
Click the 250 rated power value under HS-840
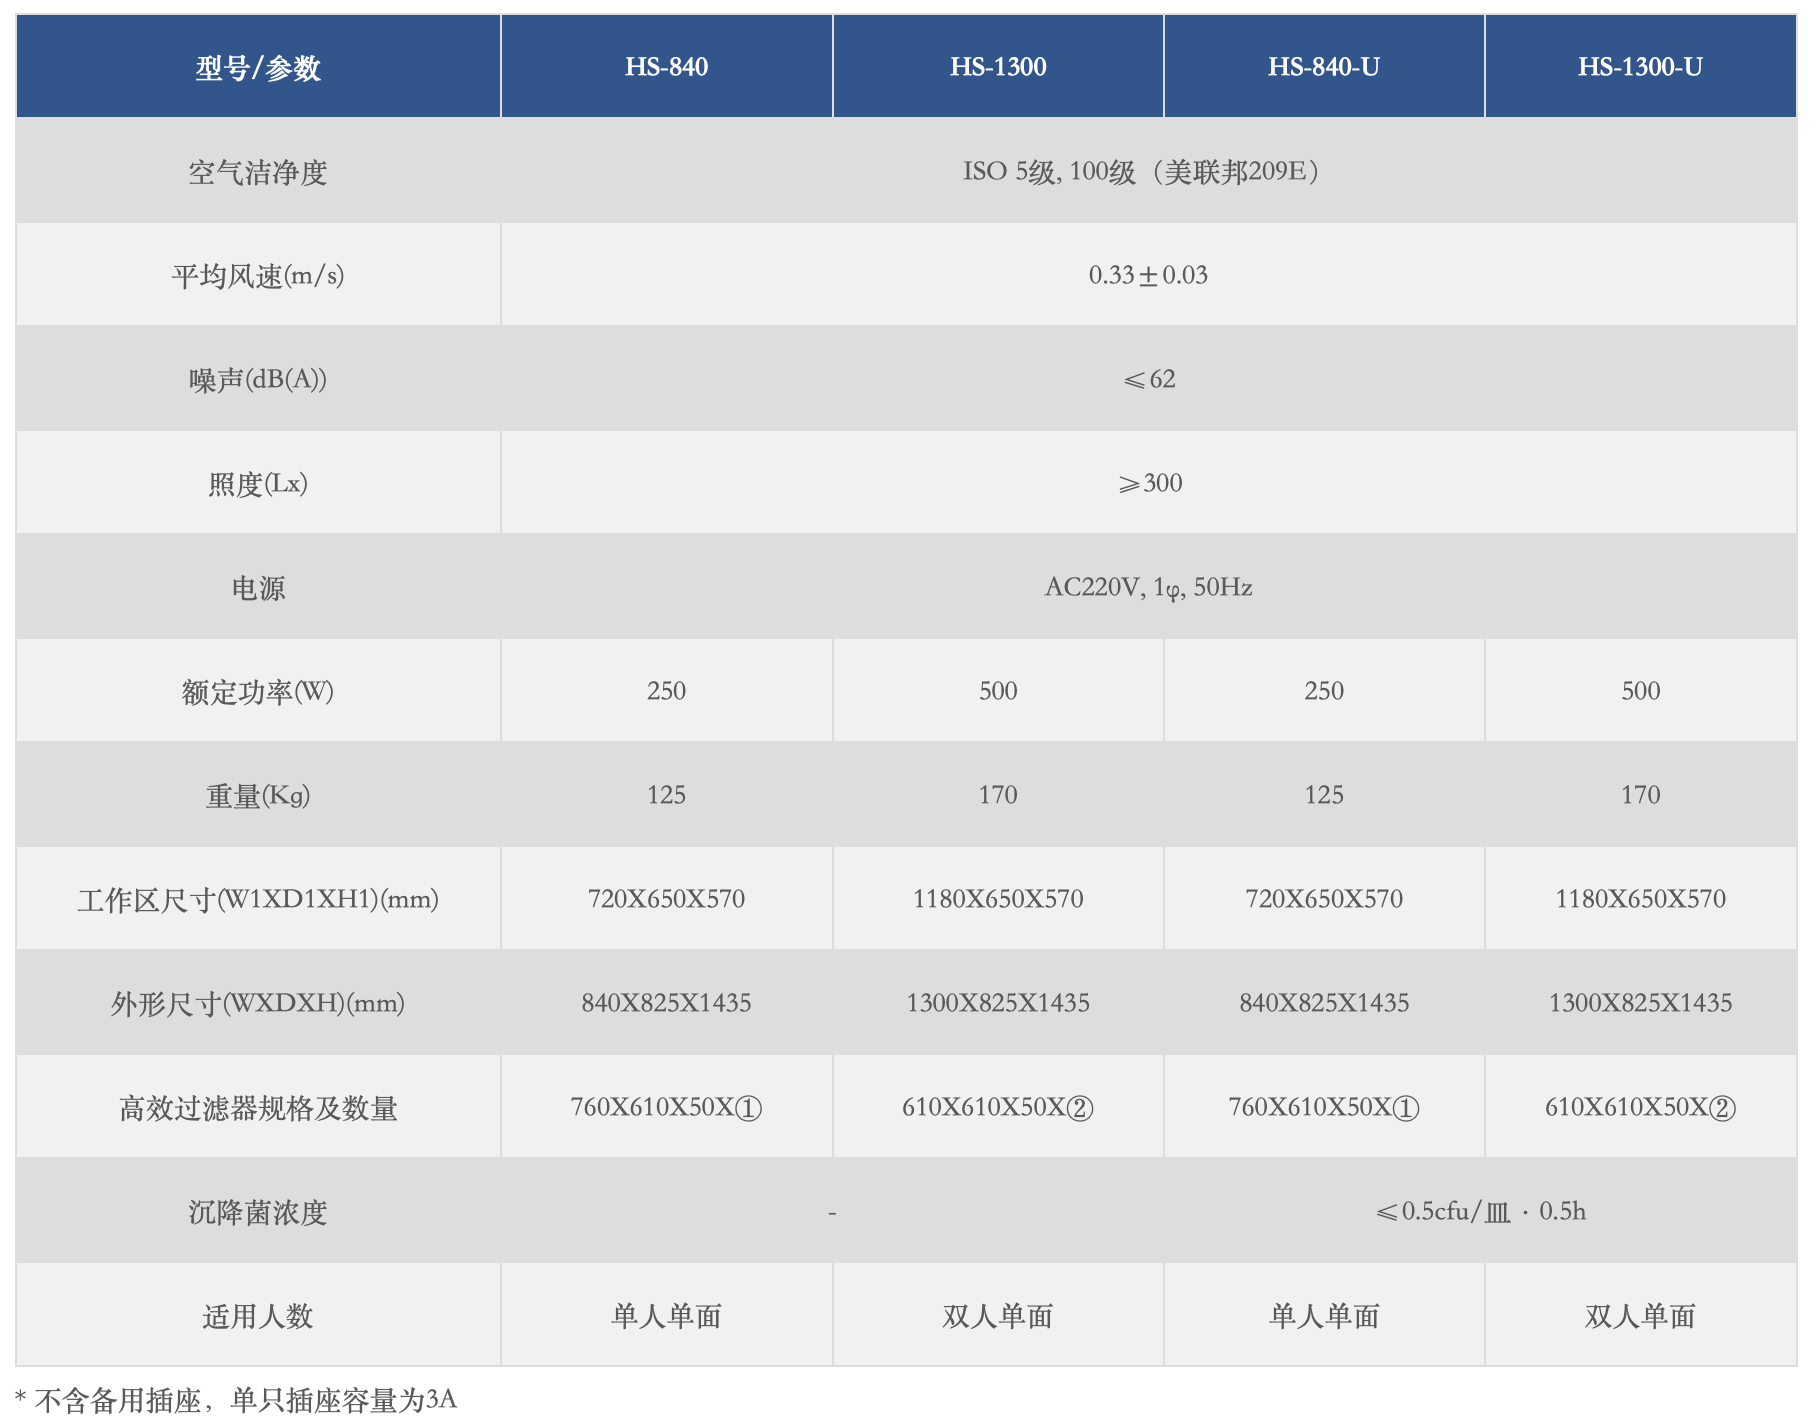(x=667, y=690)
